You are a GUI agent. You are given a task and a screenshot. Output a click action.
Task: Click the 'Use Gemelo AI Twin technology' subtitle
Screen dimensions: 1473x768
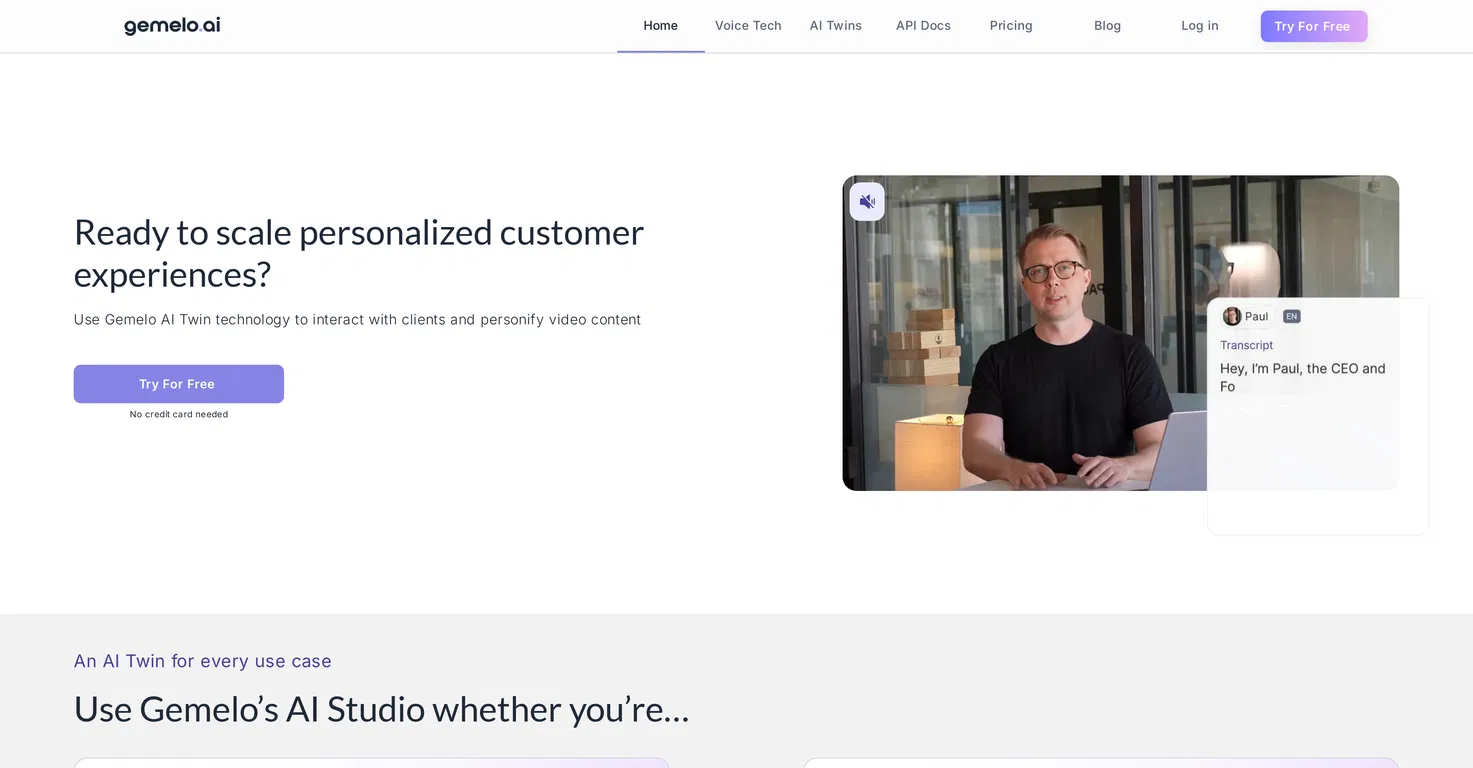click(x=357, y=320)
